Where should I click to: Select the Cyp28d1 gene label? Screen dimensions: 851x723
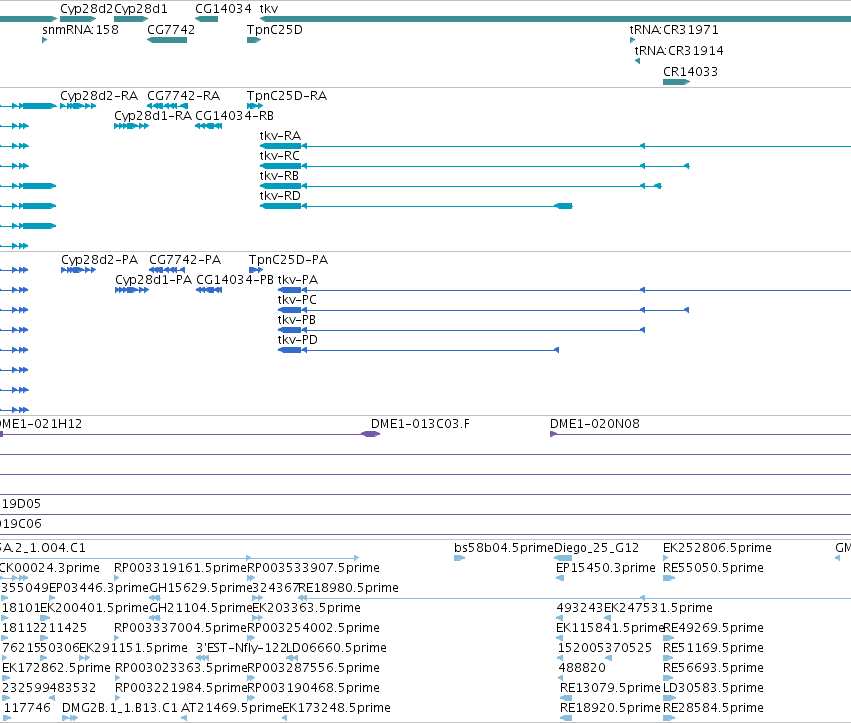(x=141, y=9)
